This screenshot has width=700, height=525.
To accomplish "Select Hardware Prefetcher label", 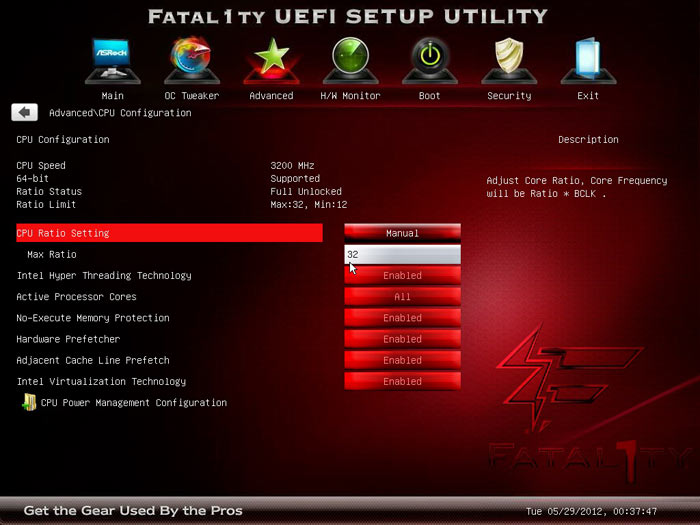I will (68, 339).
